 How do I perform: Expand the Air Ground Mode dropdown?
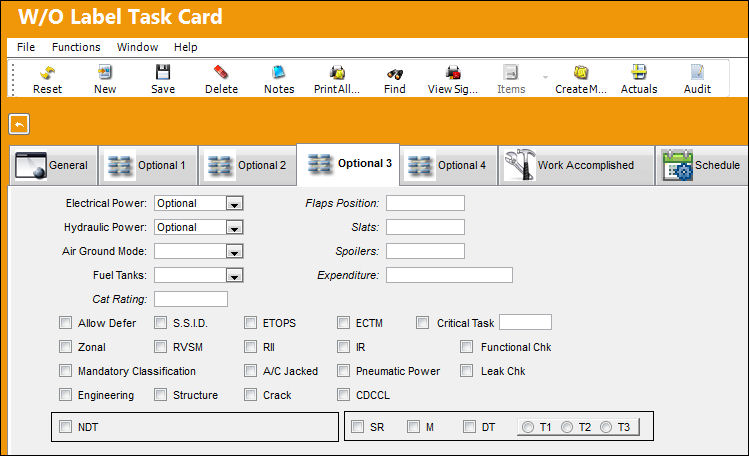[x=234, y=251]
